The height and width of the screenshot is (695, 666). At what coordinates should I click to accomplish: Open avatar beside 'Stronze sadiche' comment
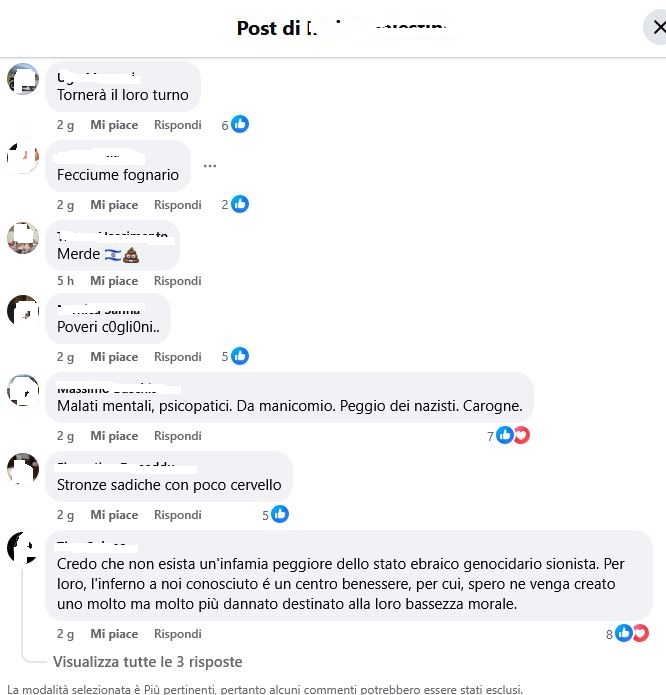pos(23,469)
